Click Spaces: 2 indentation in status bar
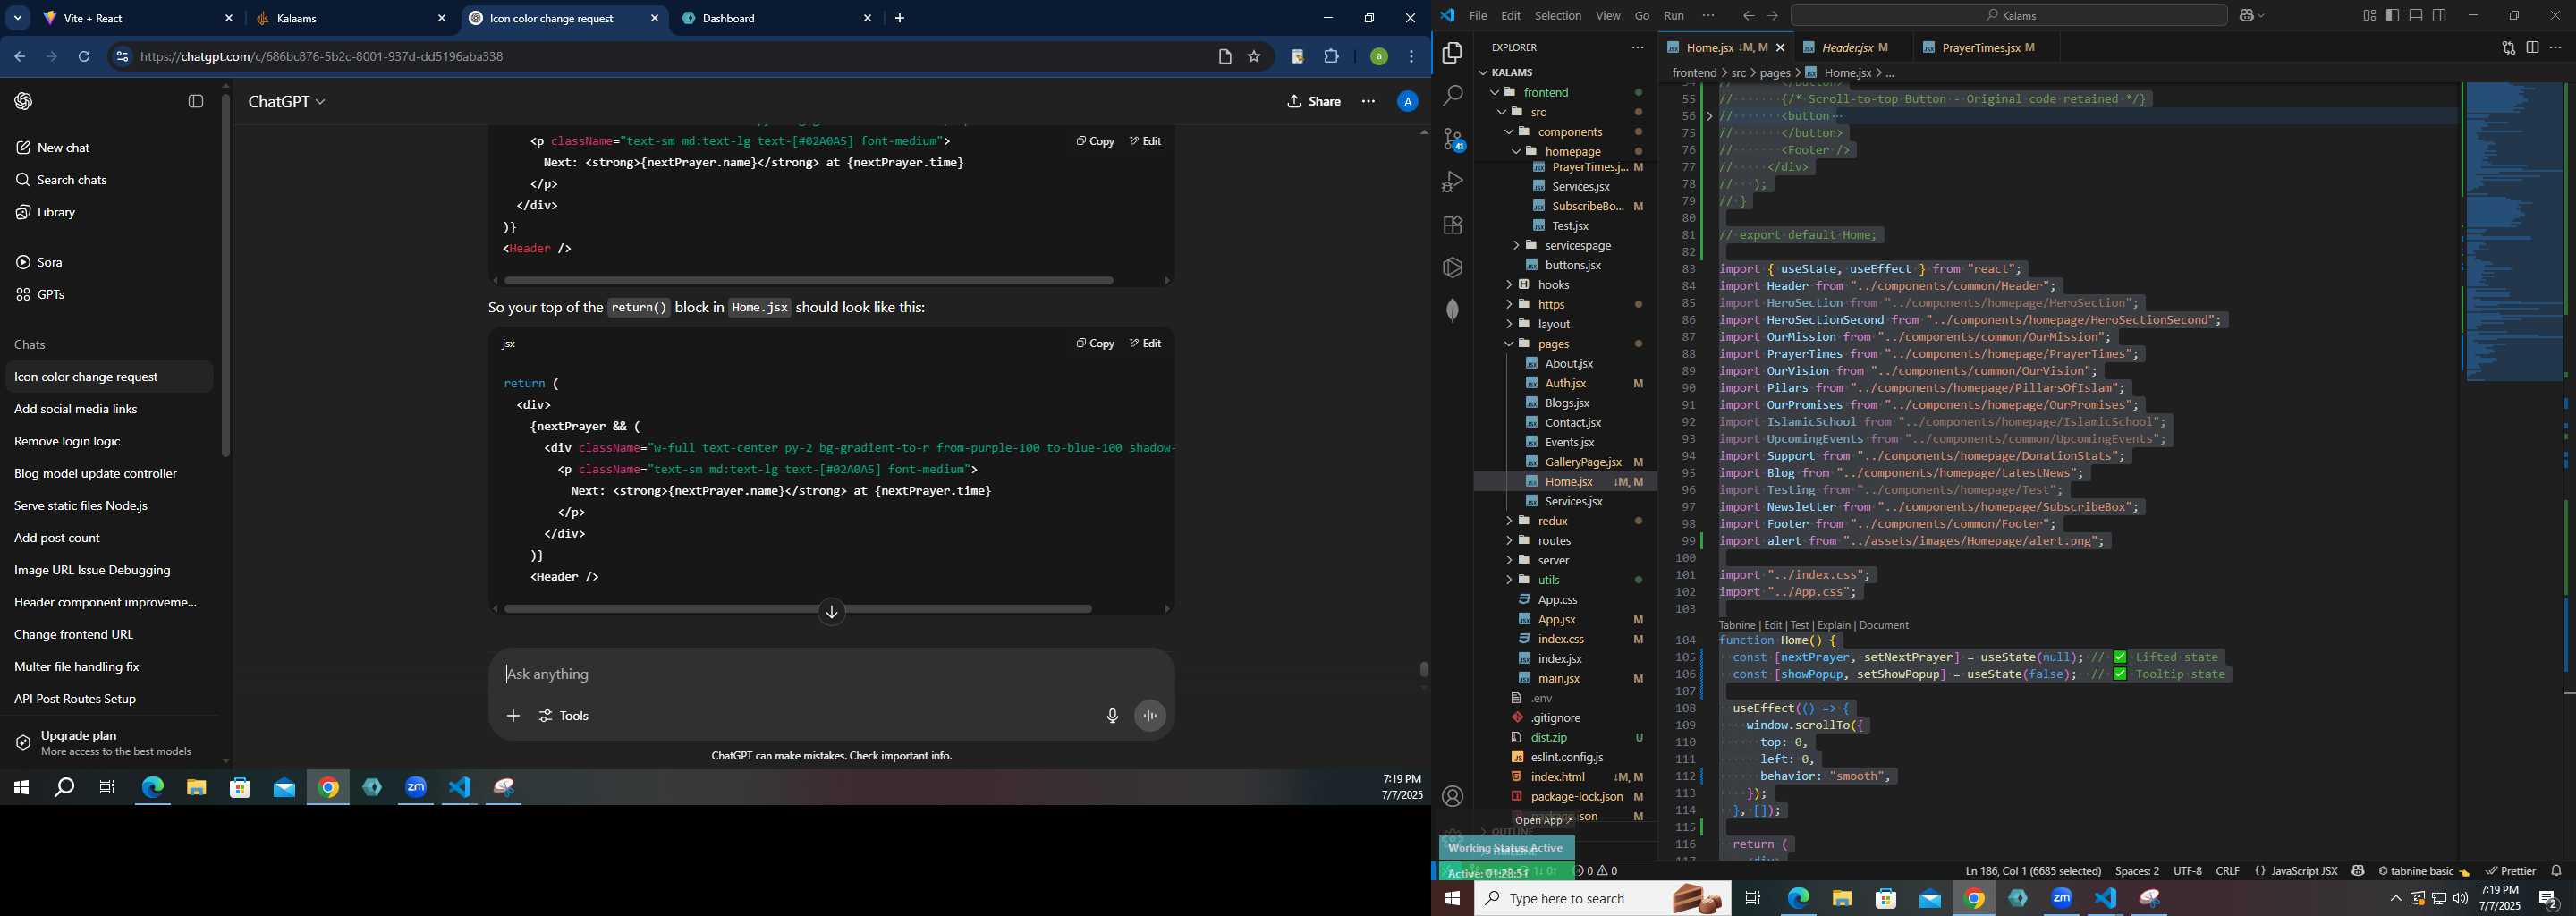This screenshot has width=2576, height=916. pos(2137,871)
